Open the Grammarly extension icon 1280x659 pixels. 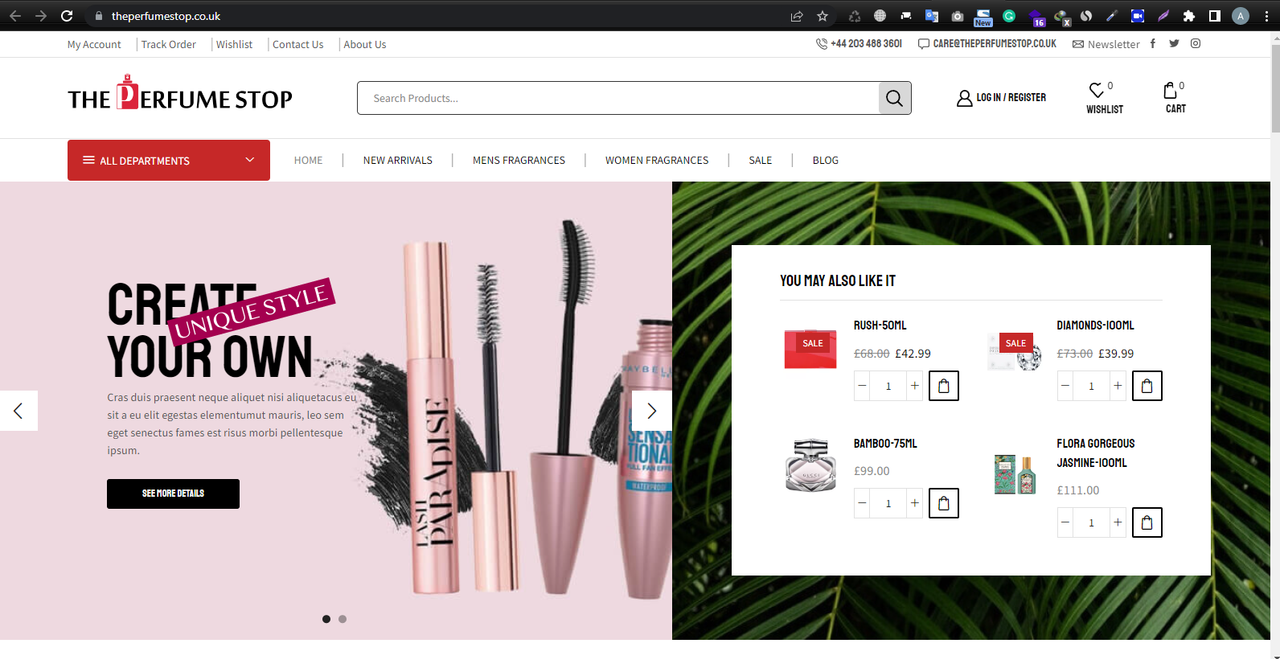click(x=1009, y=16)
